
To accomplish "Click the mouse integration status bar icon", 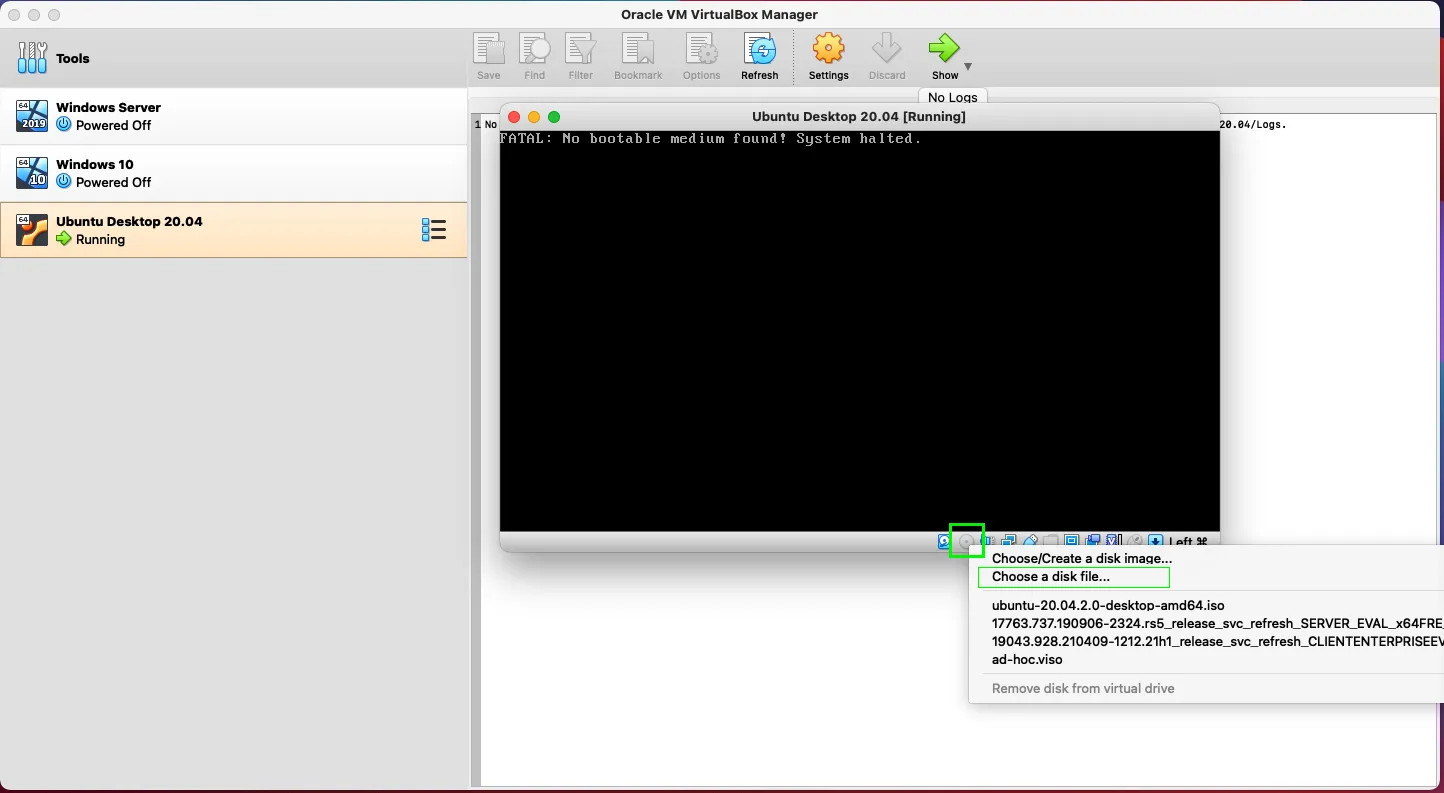I will coord(1135,542).
